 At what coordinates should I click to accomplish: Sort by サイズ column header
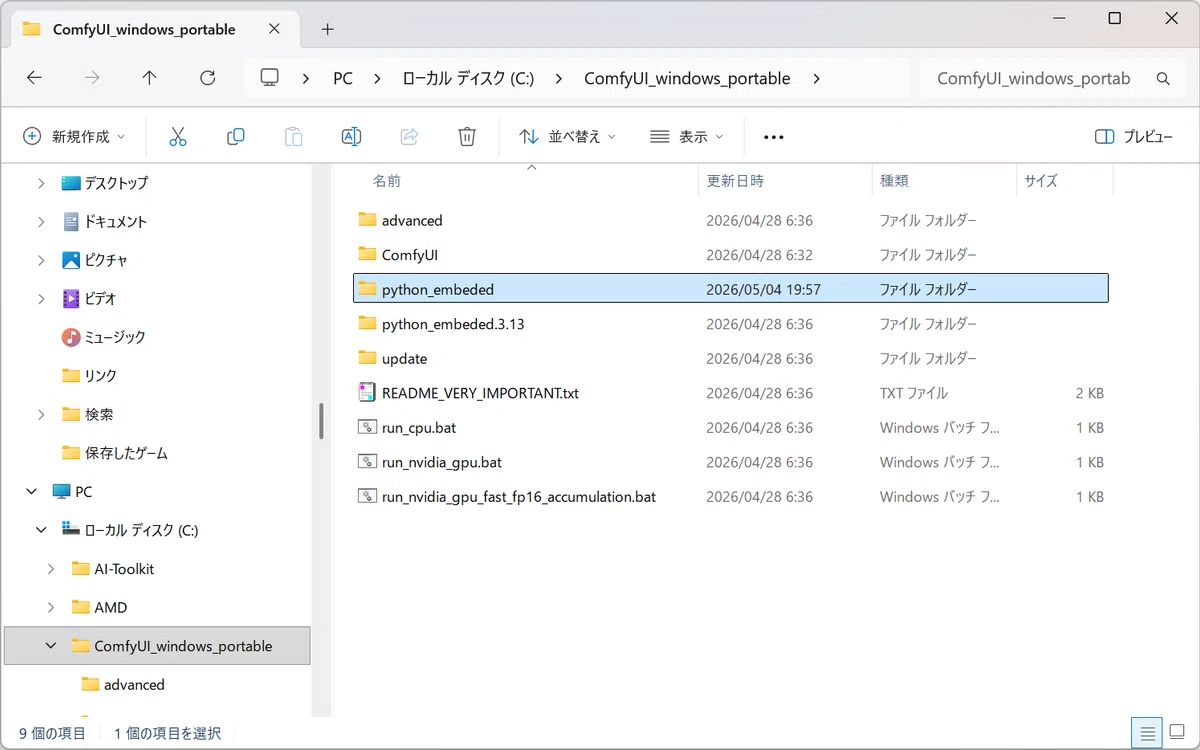tap(1040, 181)
